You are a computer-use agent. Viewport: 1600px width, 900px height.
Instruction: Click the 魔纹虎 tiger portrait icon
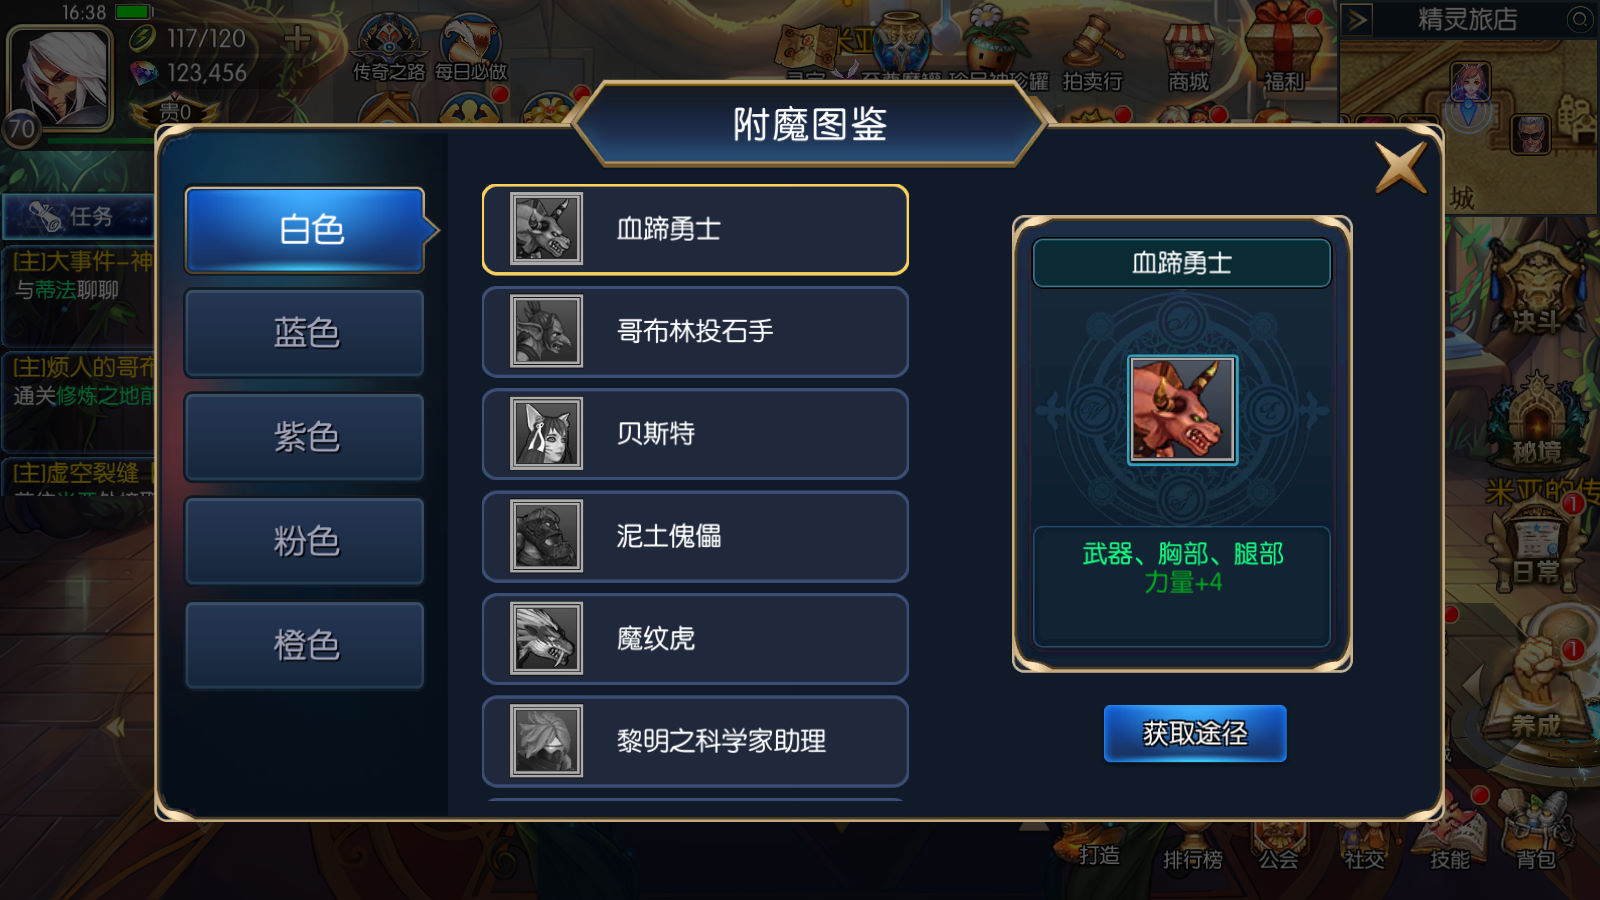click(546, 638)
